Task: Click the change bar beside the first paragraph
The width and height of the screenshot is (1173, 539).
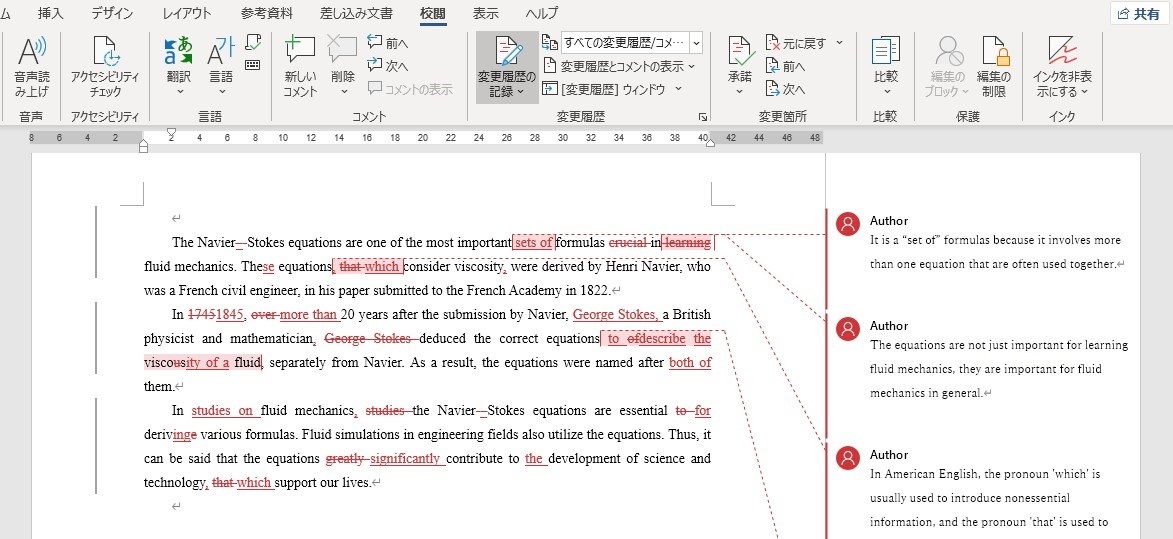Action: click(x=96, y=242)
